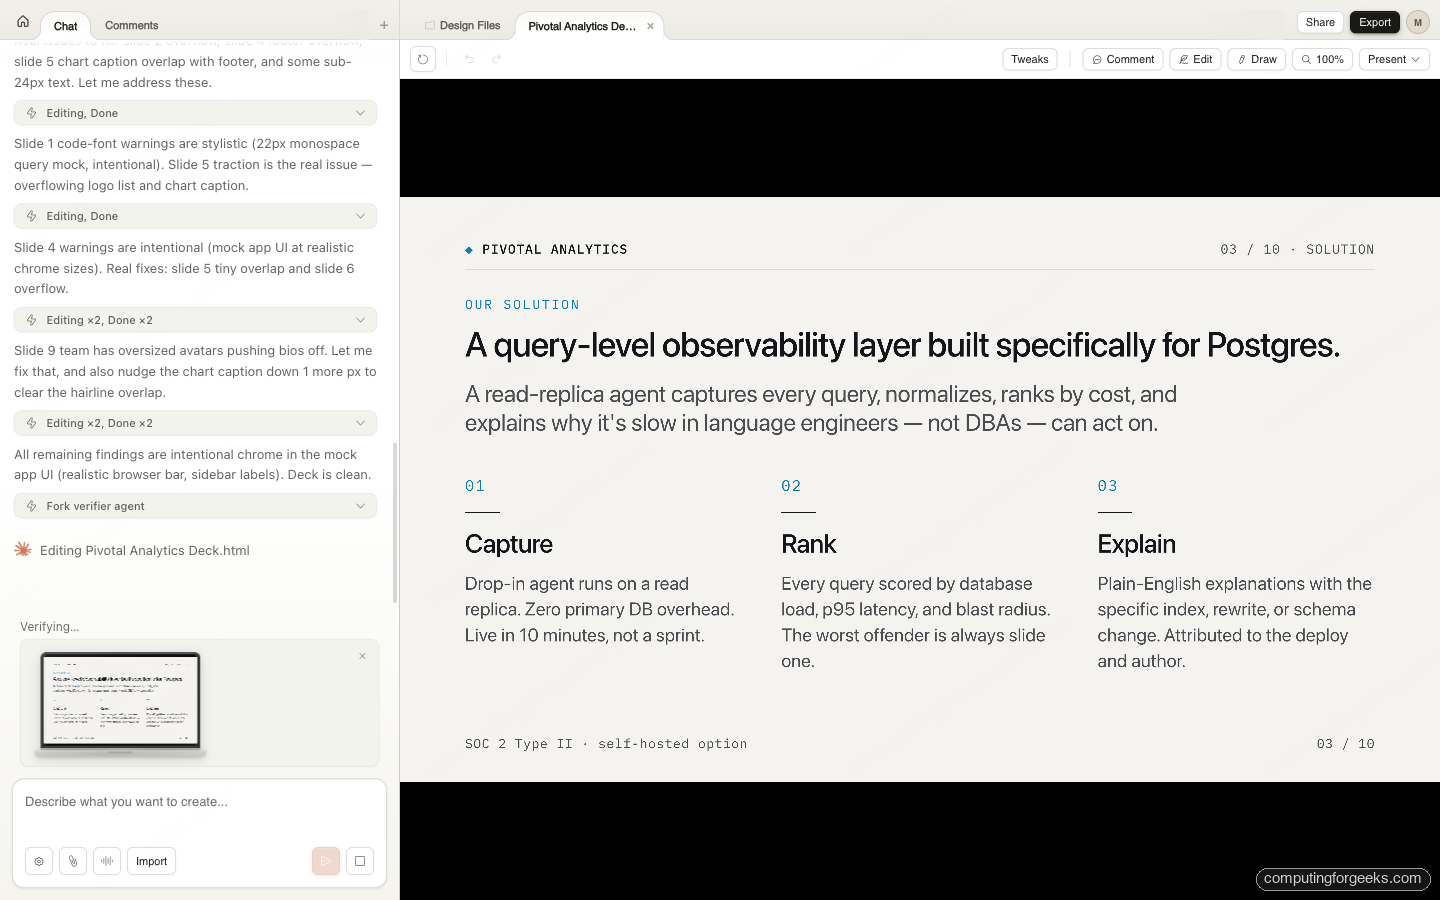The image size is (1440, 900).
Task: Click the home icon
Action: pyautogui.click(x=22, y=22)
